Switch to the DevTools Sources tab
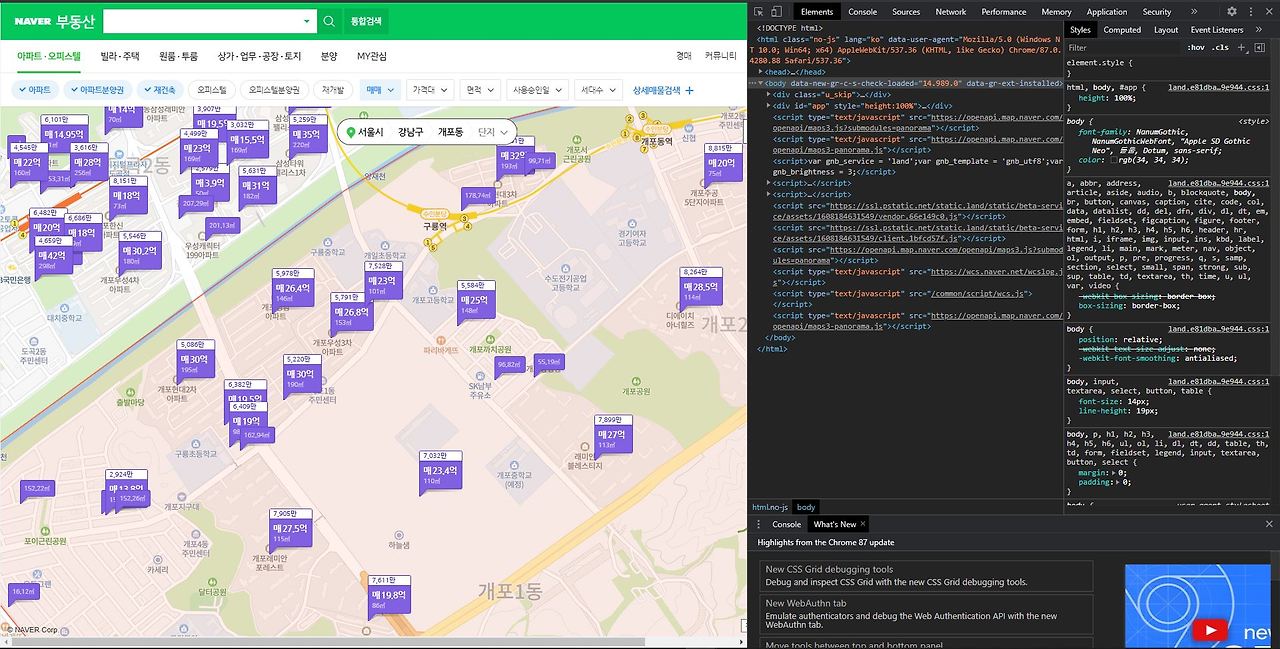Screen dimensions: 1280x649 click(x=906, y=12)
